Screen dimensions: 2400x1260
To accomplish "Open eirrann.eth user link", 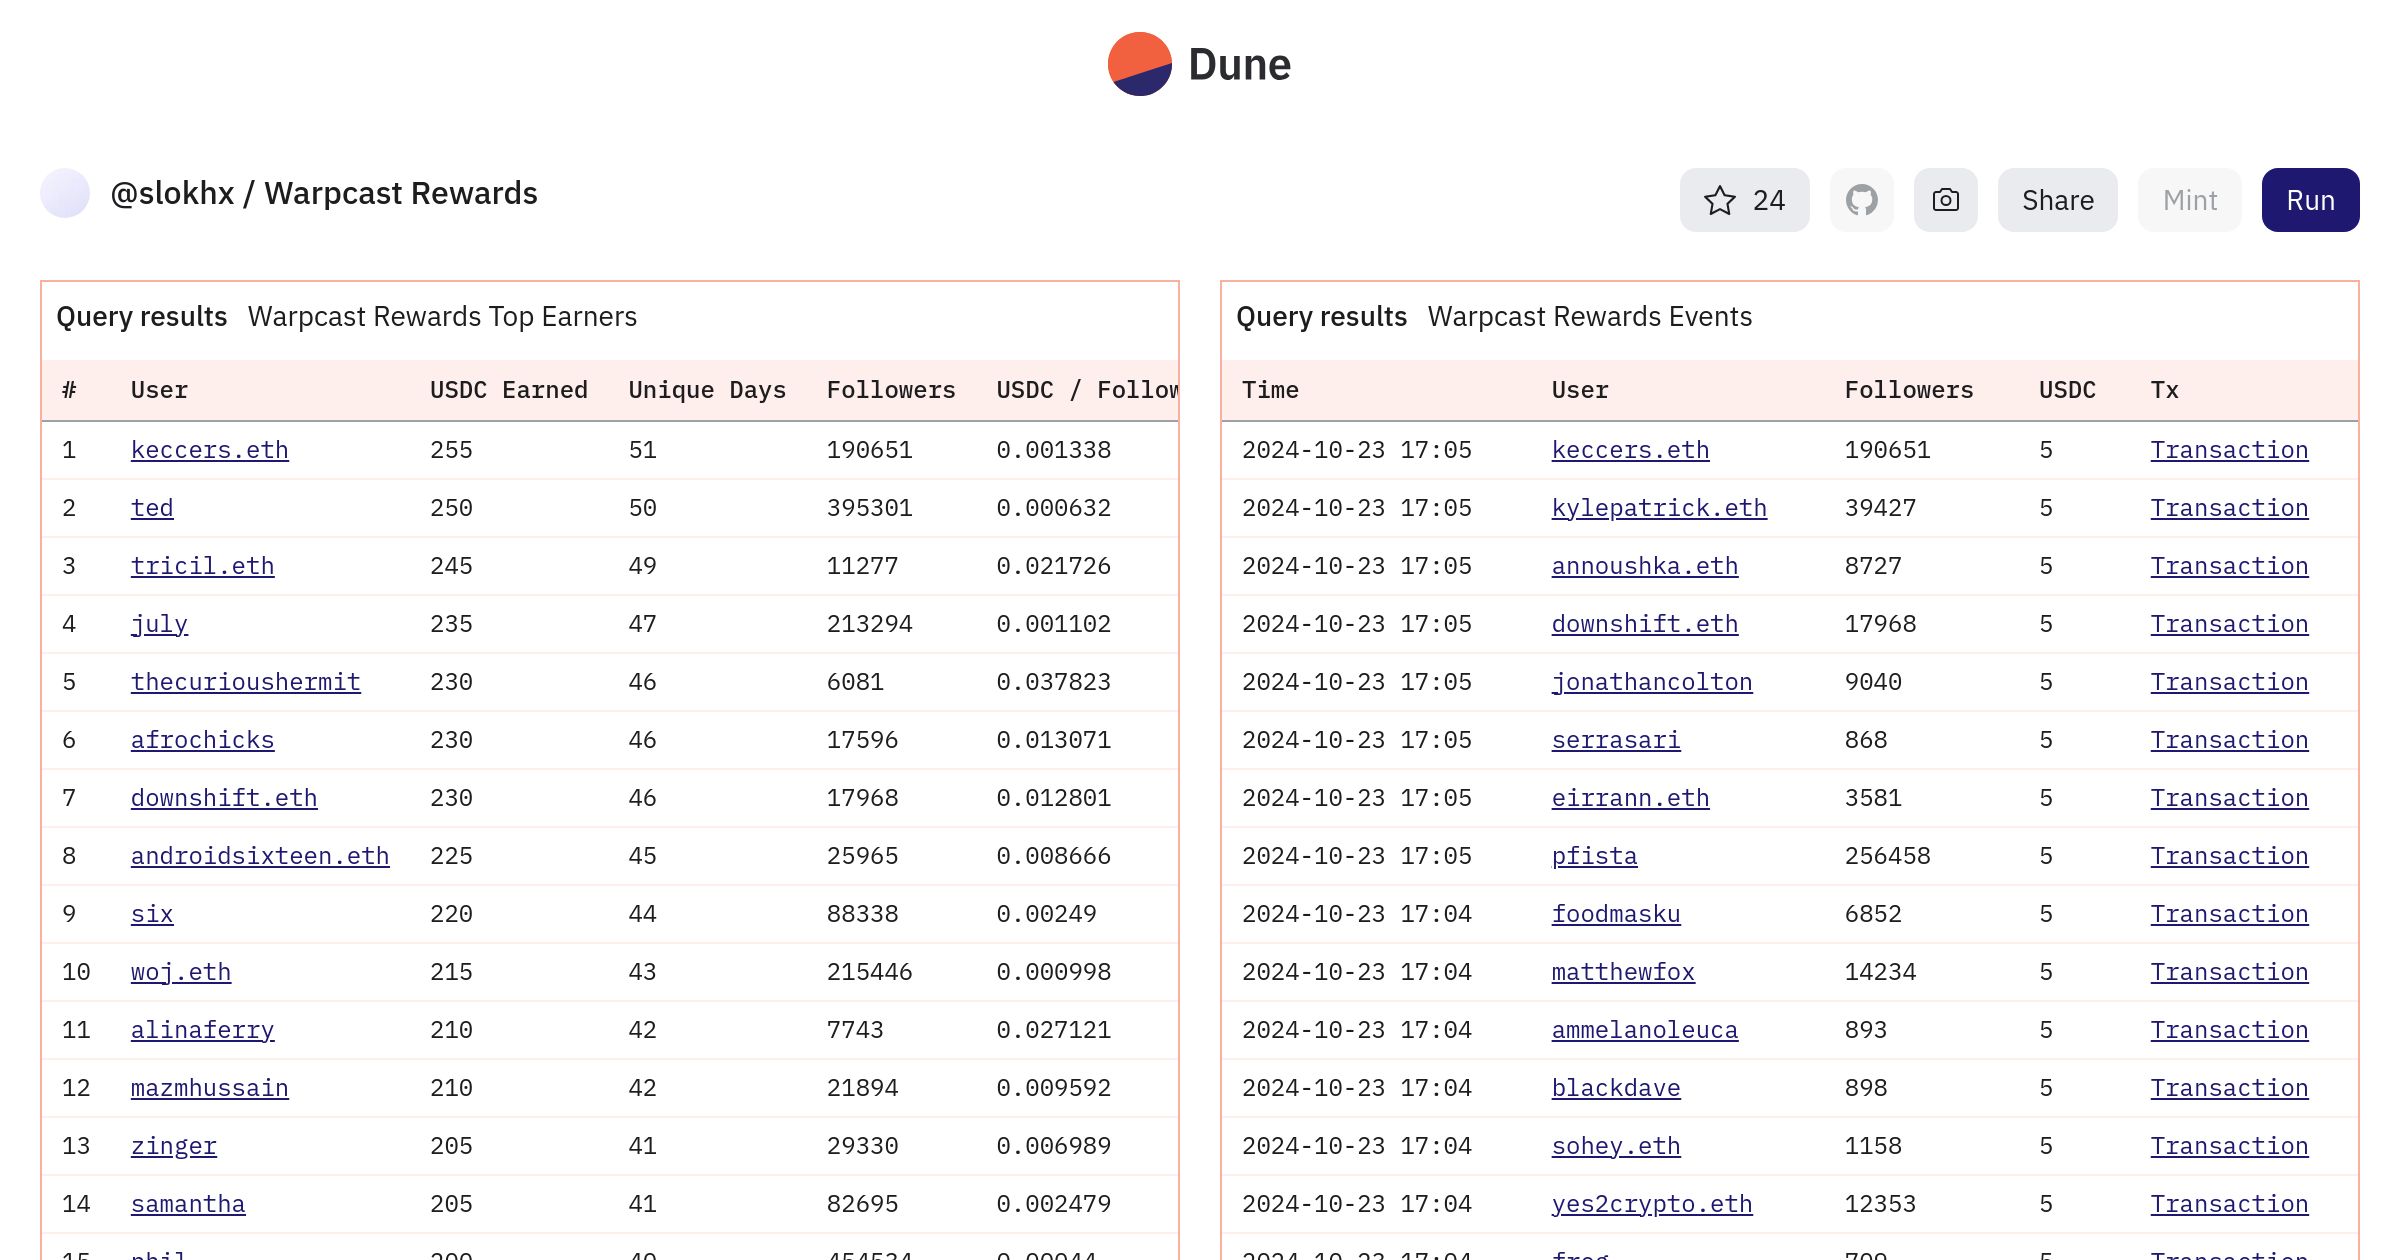I will click(1630, 798).
